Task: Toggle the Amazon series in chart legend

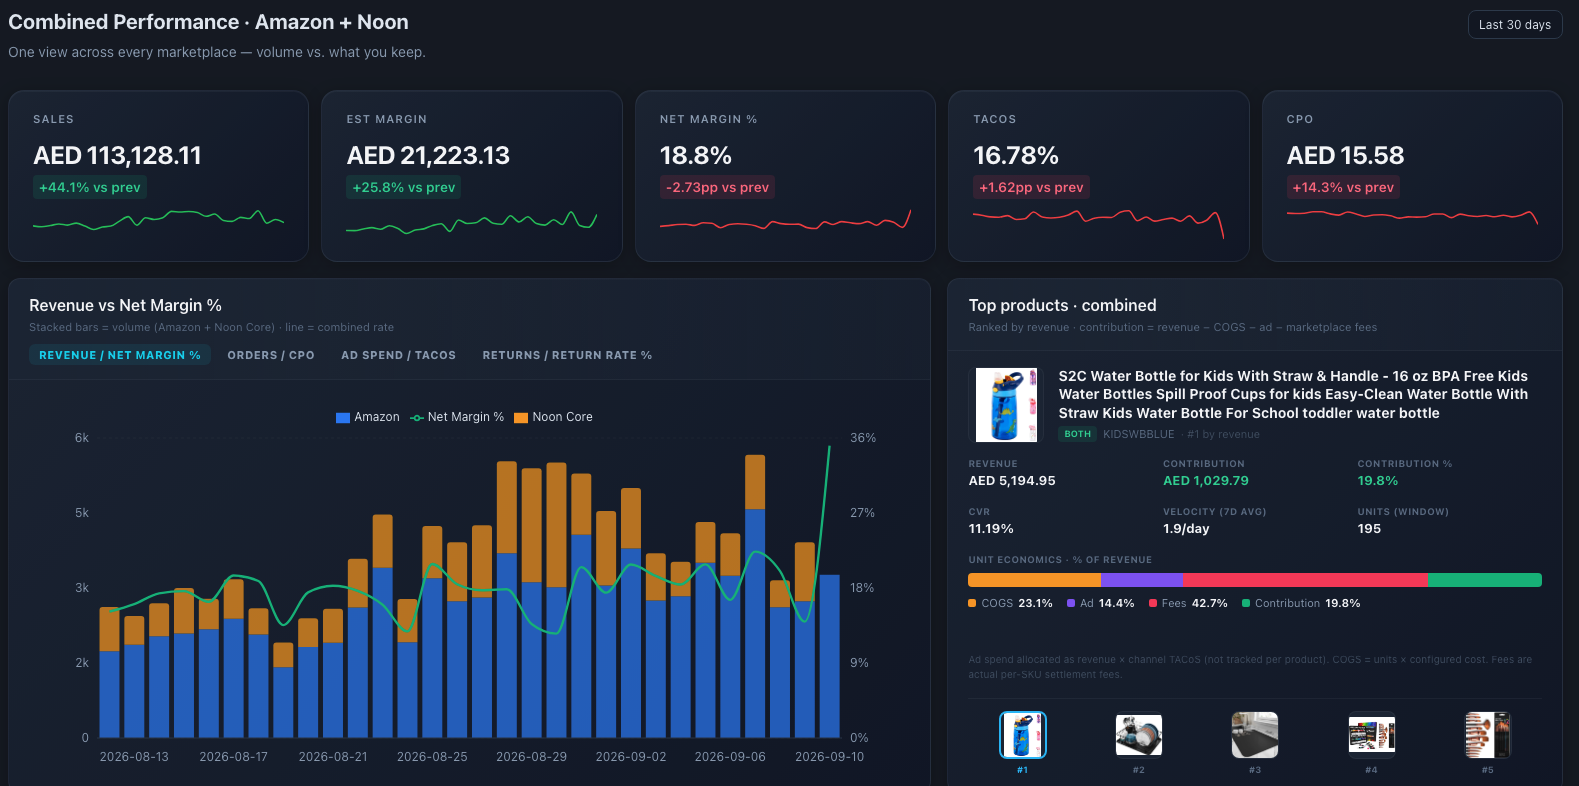Action: point(368,417)
